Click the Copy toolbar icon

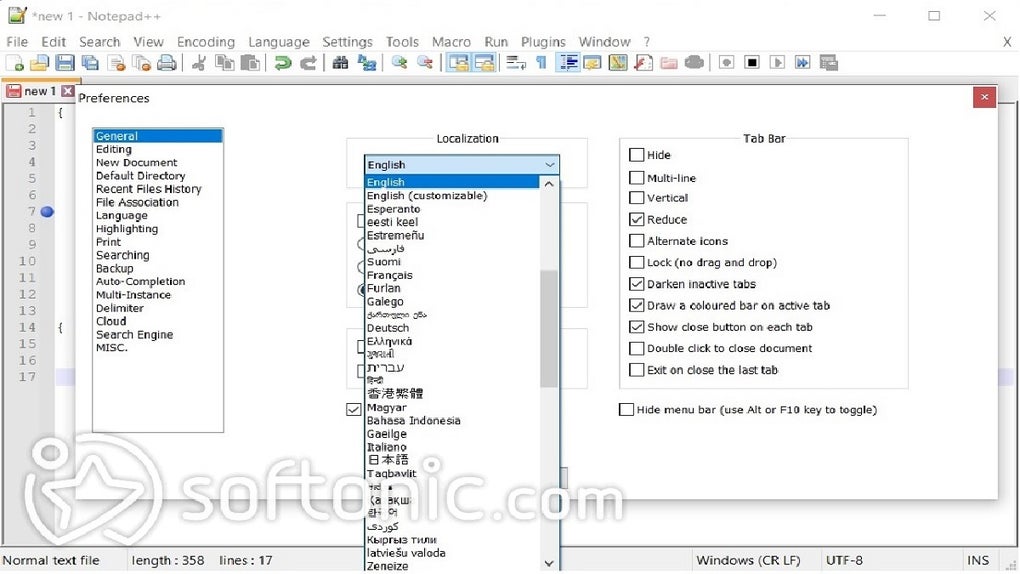pos(224,62)
